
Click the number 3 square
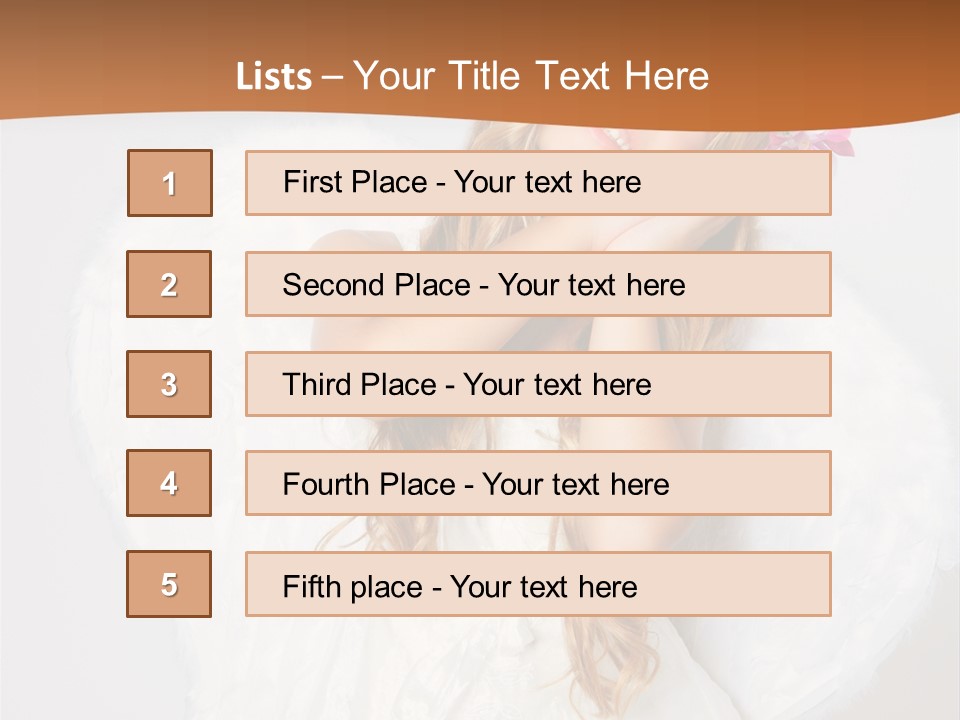tap(169, 384)
